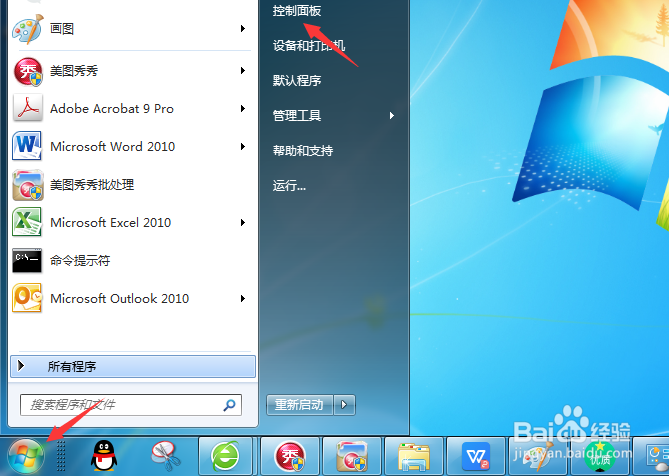Expand Microsoft Word 2010 recent files arrow
669x476 pixels.
(242, 146)
